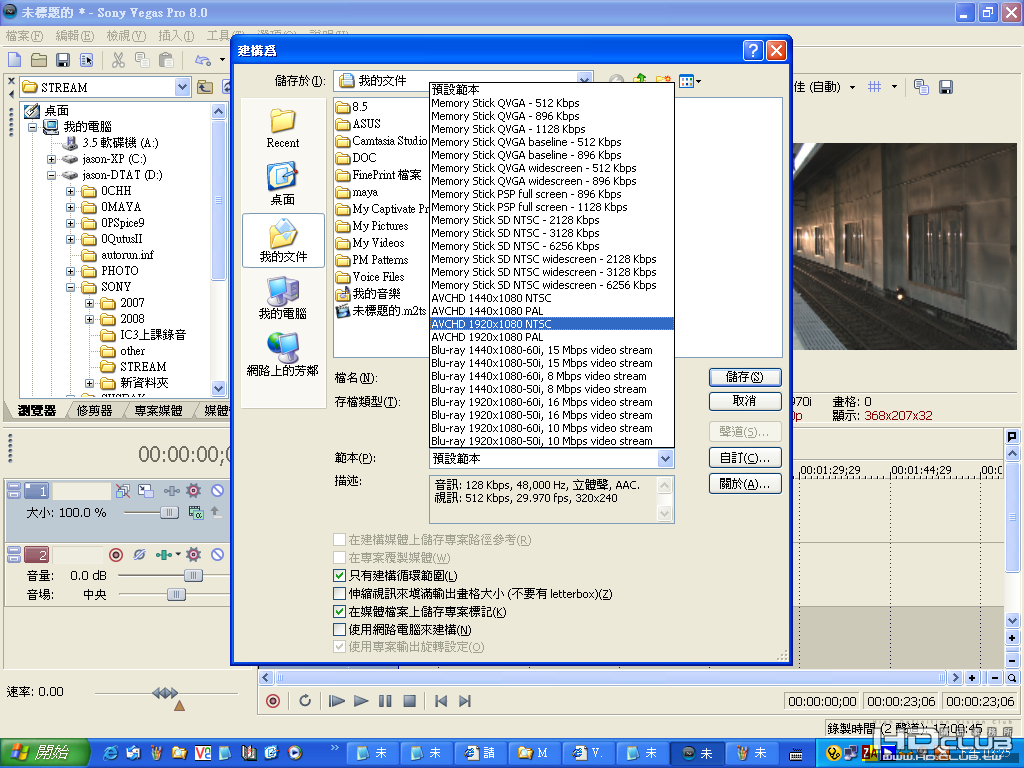The height and width of the screenshot is (768, 1024).
Task: Click the stop playback button
Action: click(x=409, y=701)
